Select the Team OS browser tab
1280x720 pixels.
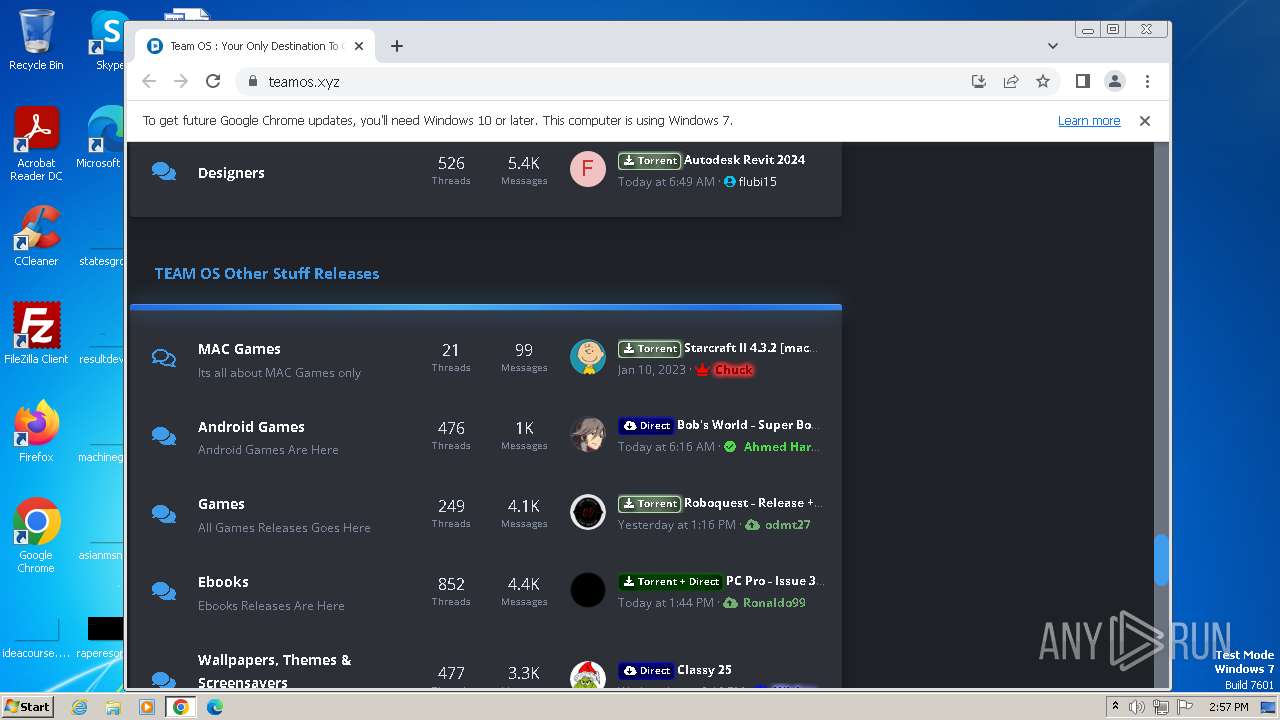pyautogui.click(x=256, y=46)
